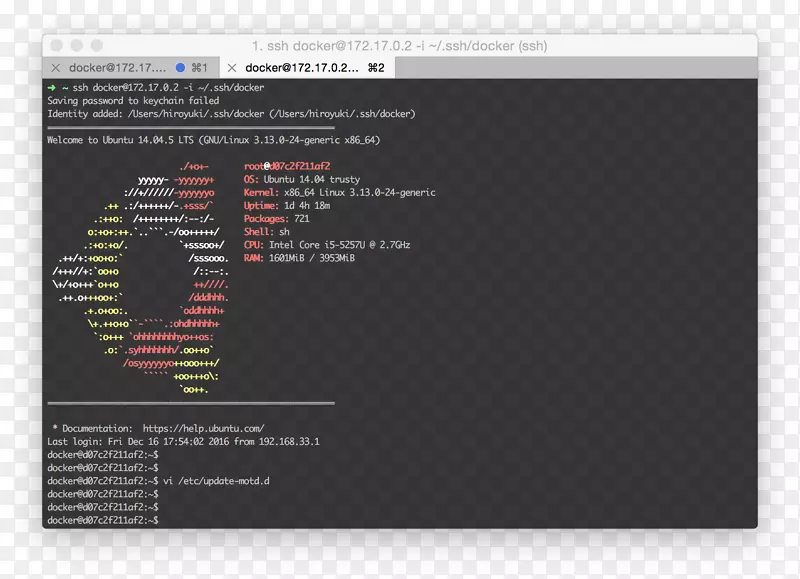Click the Kernel info line in system summary

click(x=339, y=192)
